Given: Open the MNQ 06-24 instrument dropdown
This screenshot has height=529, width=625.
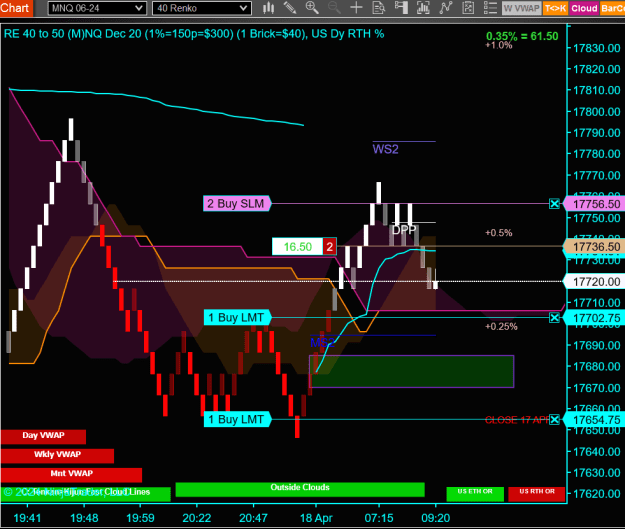Looking at the screenshot, I should click(x=97, y=8).
